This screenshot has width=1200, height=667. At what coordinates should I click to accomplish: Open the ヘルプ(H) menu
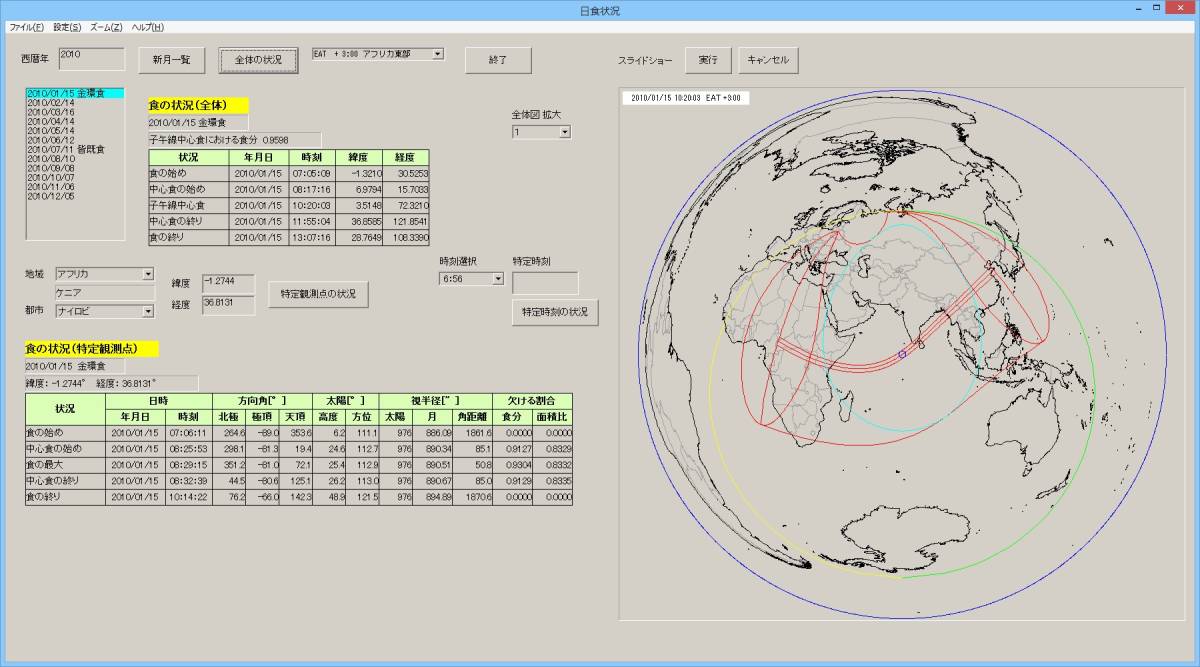(147, 27)
